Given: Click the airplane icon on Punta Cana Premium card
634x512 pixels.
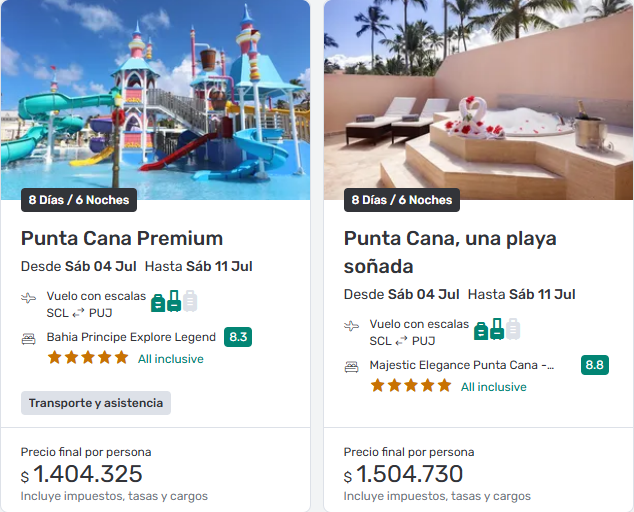Looking at the screenshot, I should click(28, 298).
